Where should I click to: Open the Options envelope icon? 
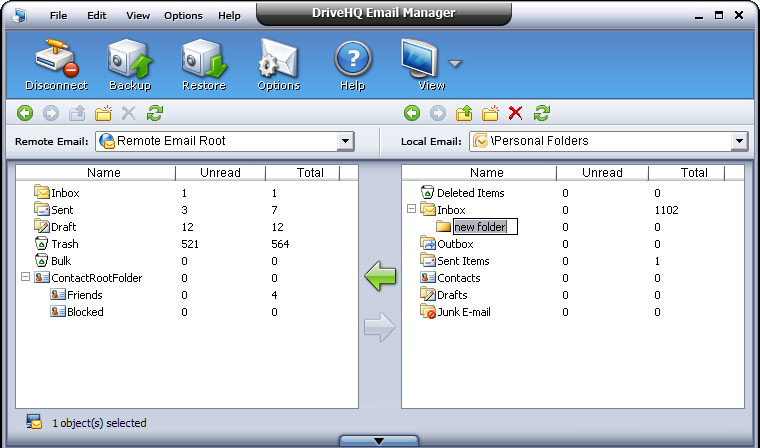click(x=278, y=62)
